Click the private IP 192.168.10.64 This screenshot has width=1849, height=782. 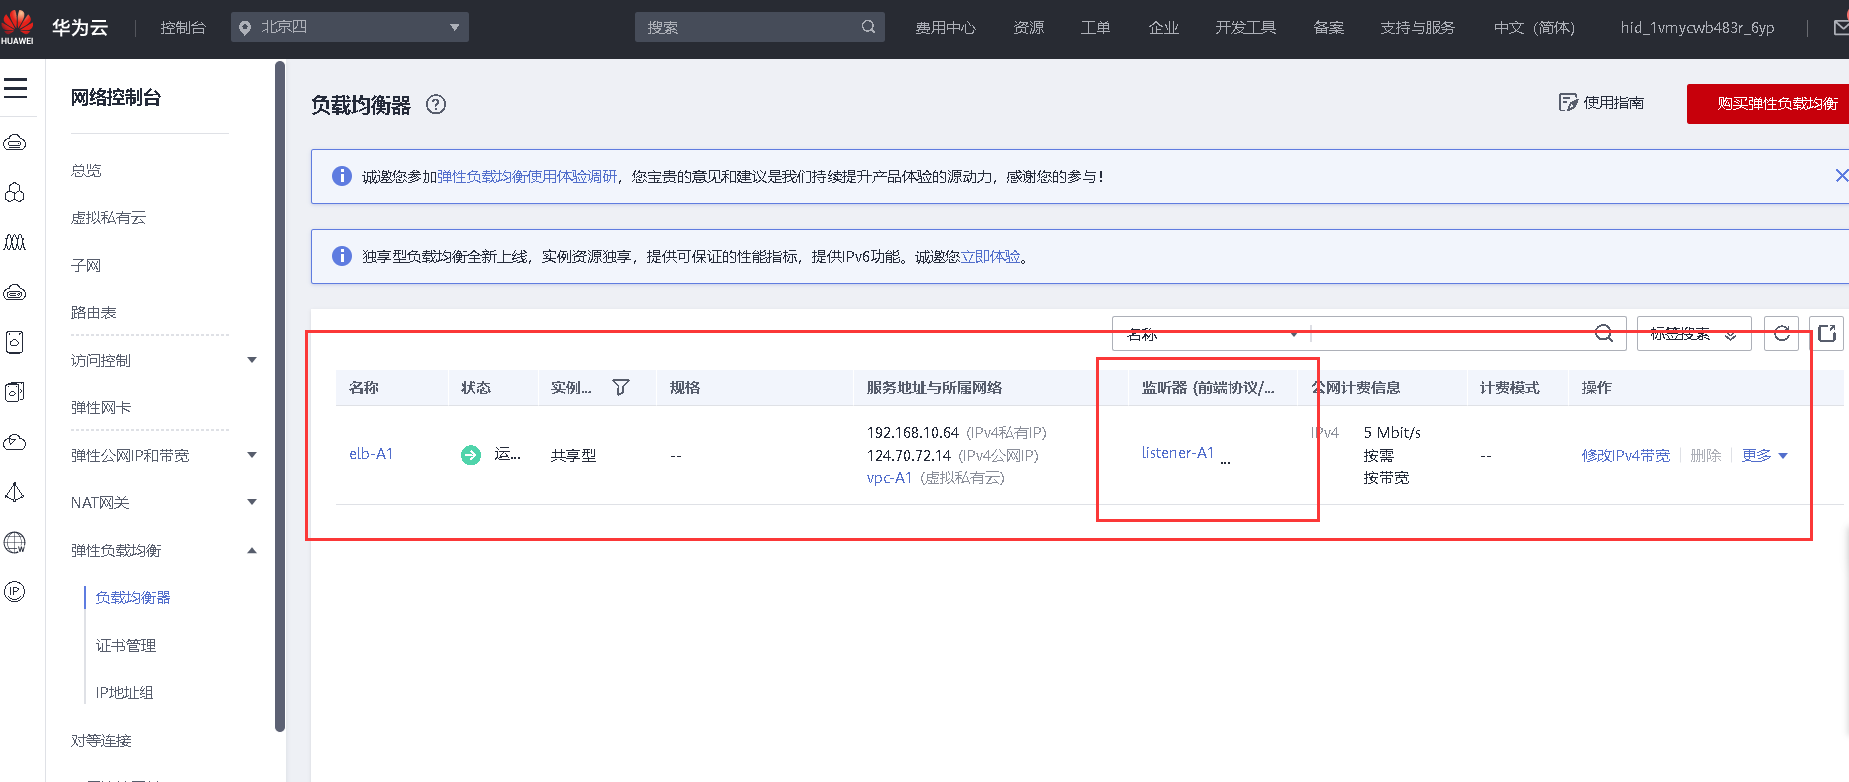point(913,432)
